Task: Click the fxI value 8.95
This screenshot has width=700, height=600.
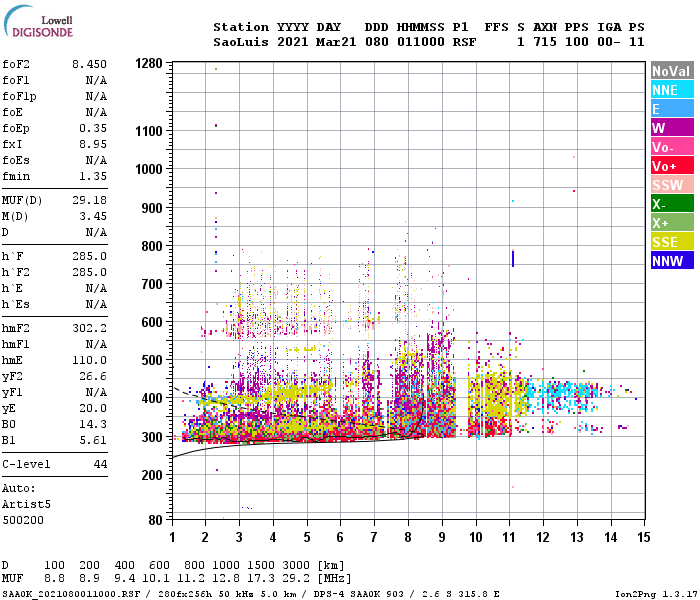Action: 93,144
